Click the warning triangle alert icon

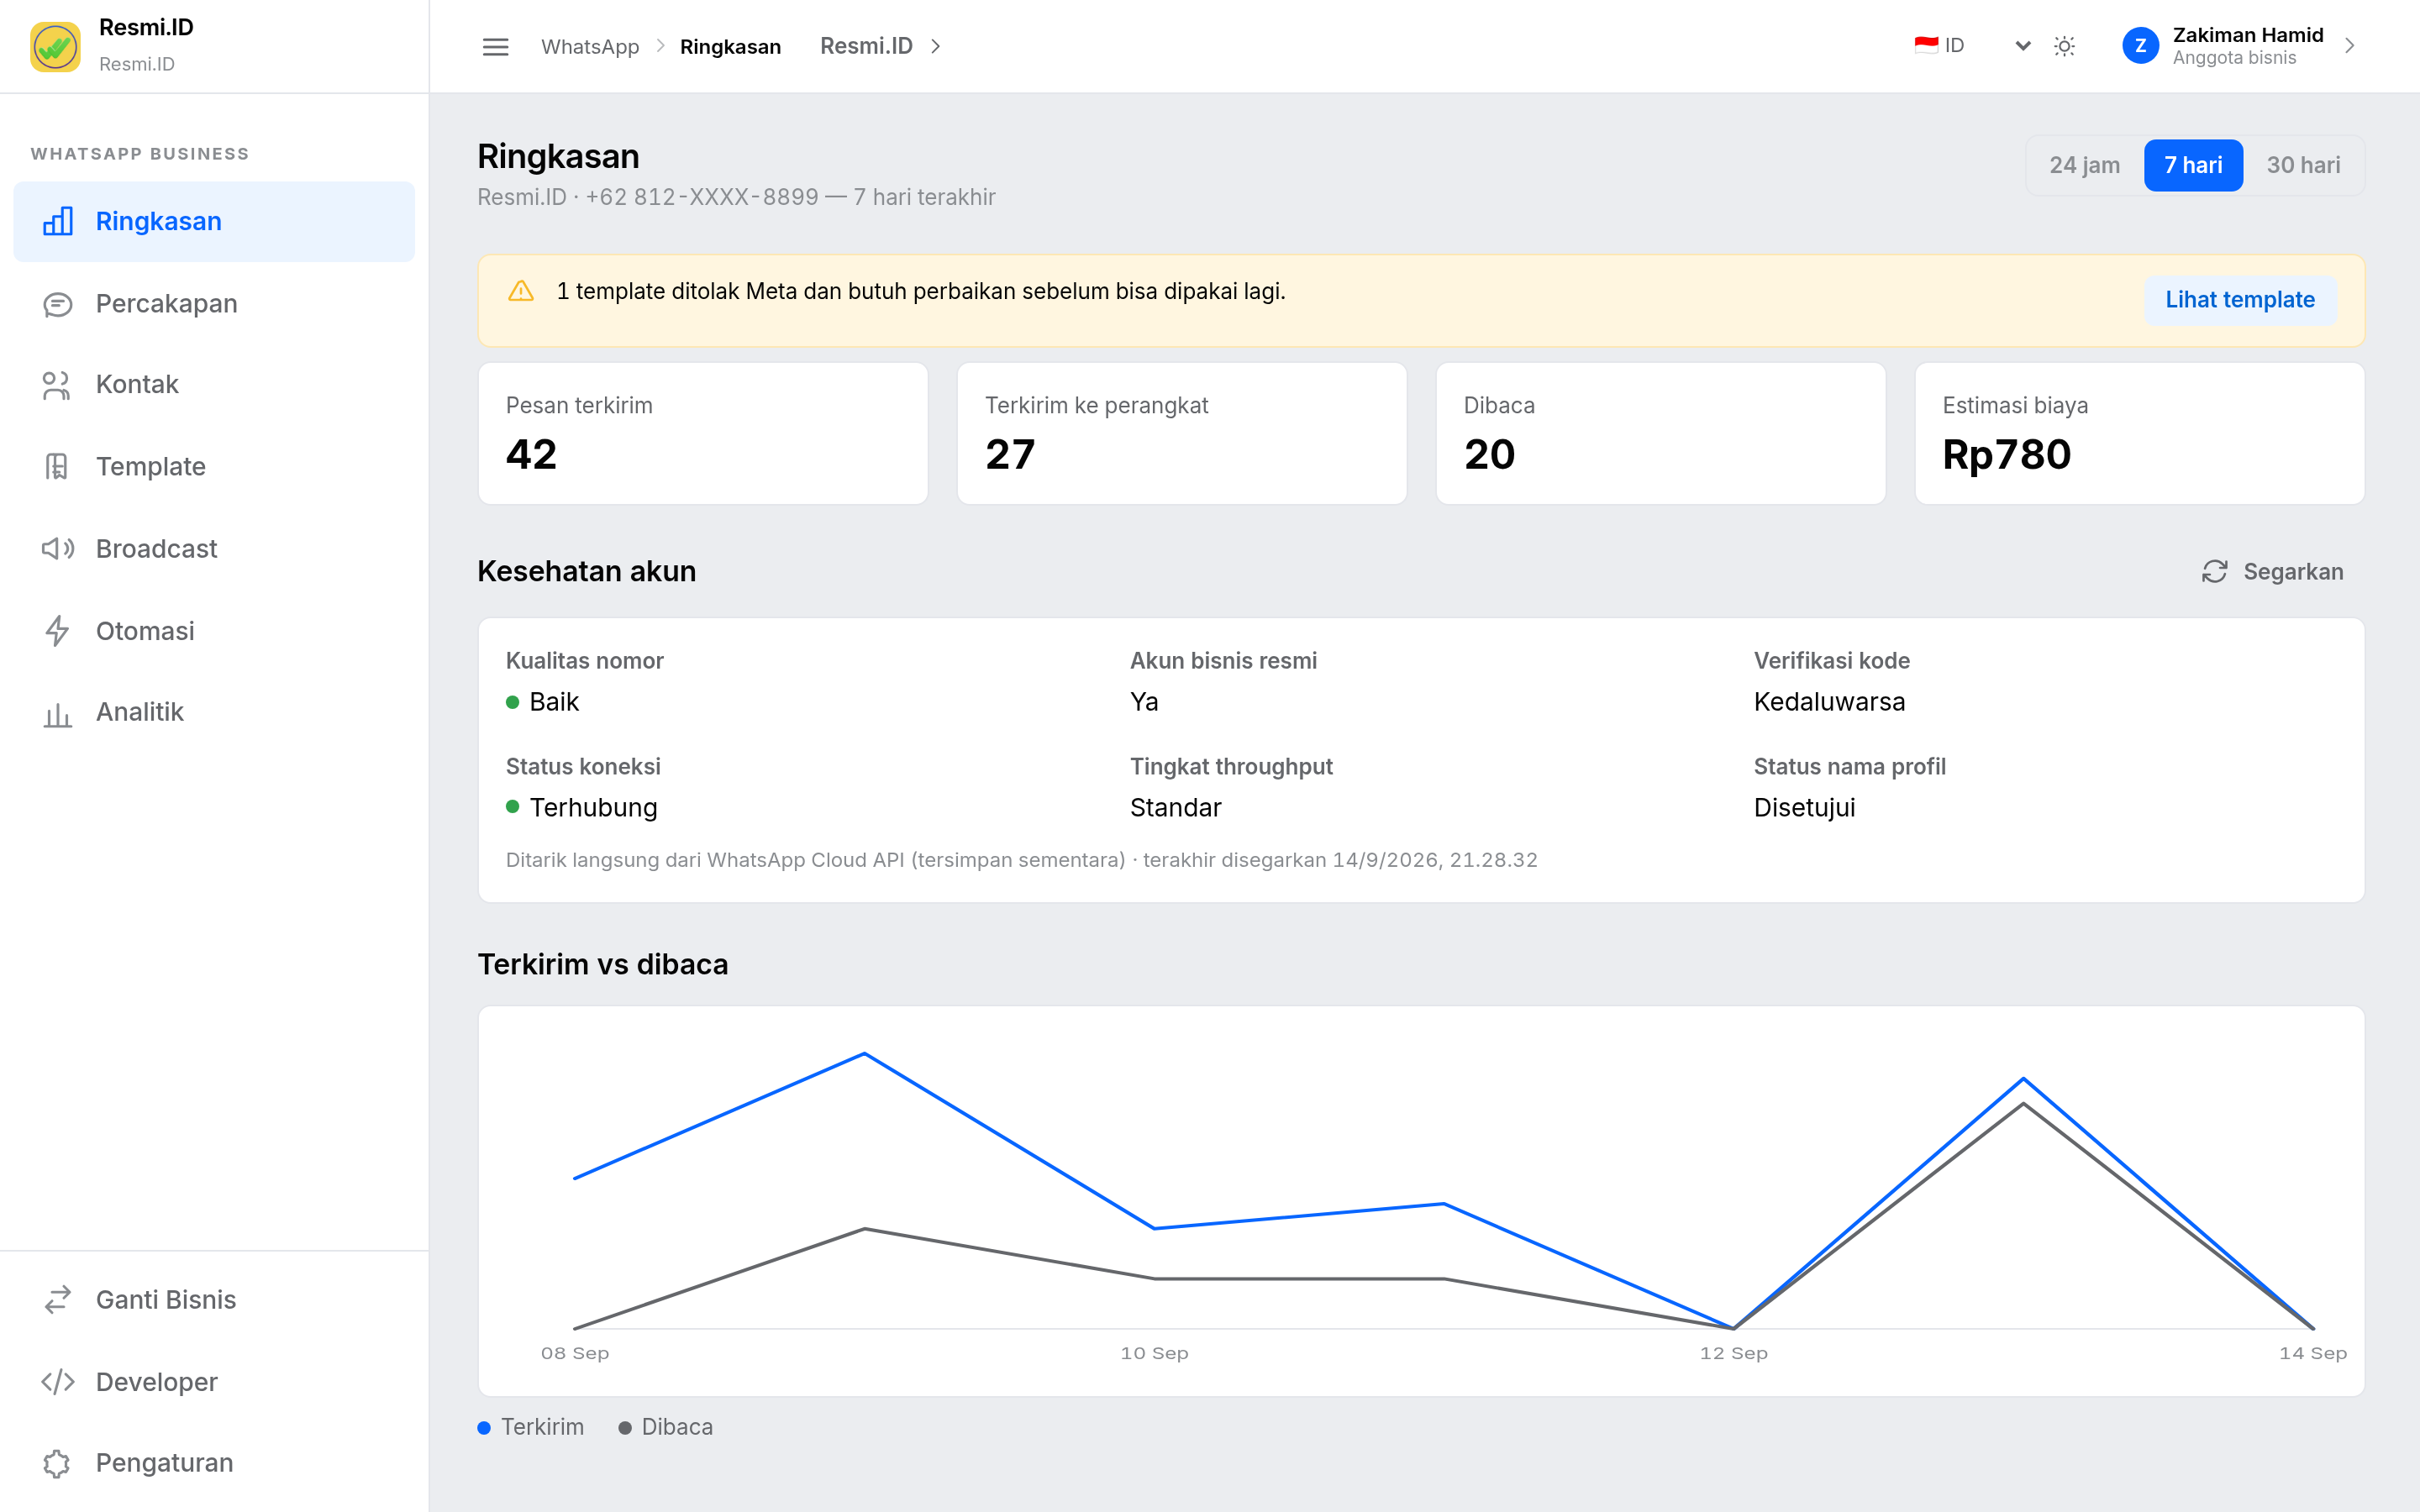point(521,291)
